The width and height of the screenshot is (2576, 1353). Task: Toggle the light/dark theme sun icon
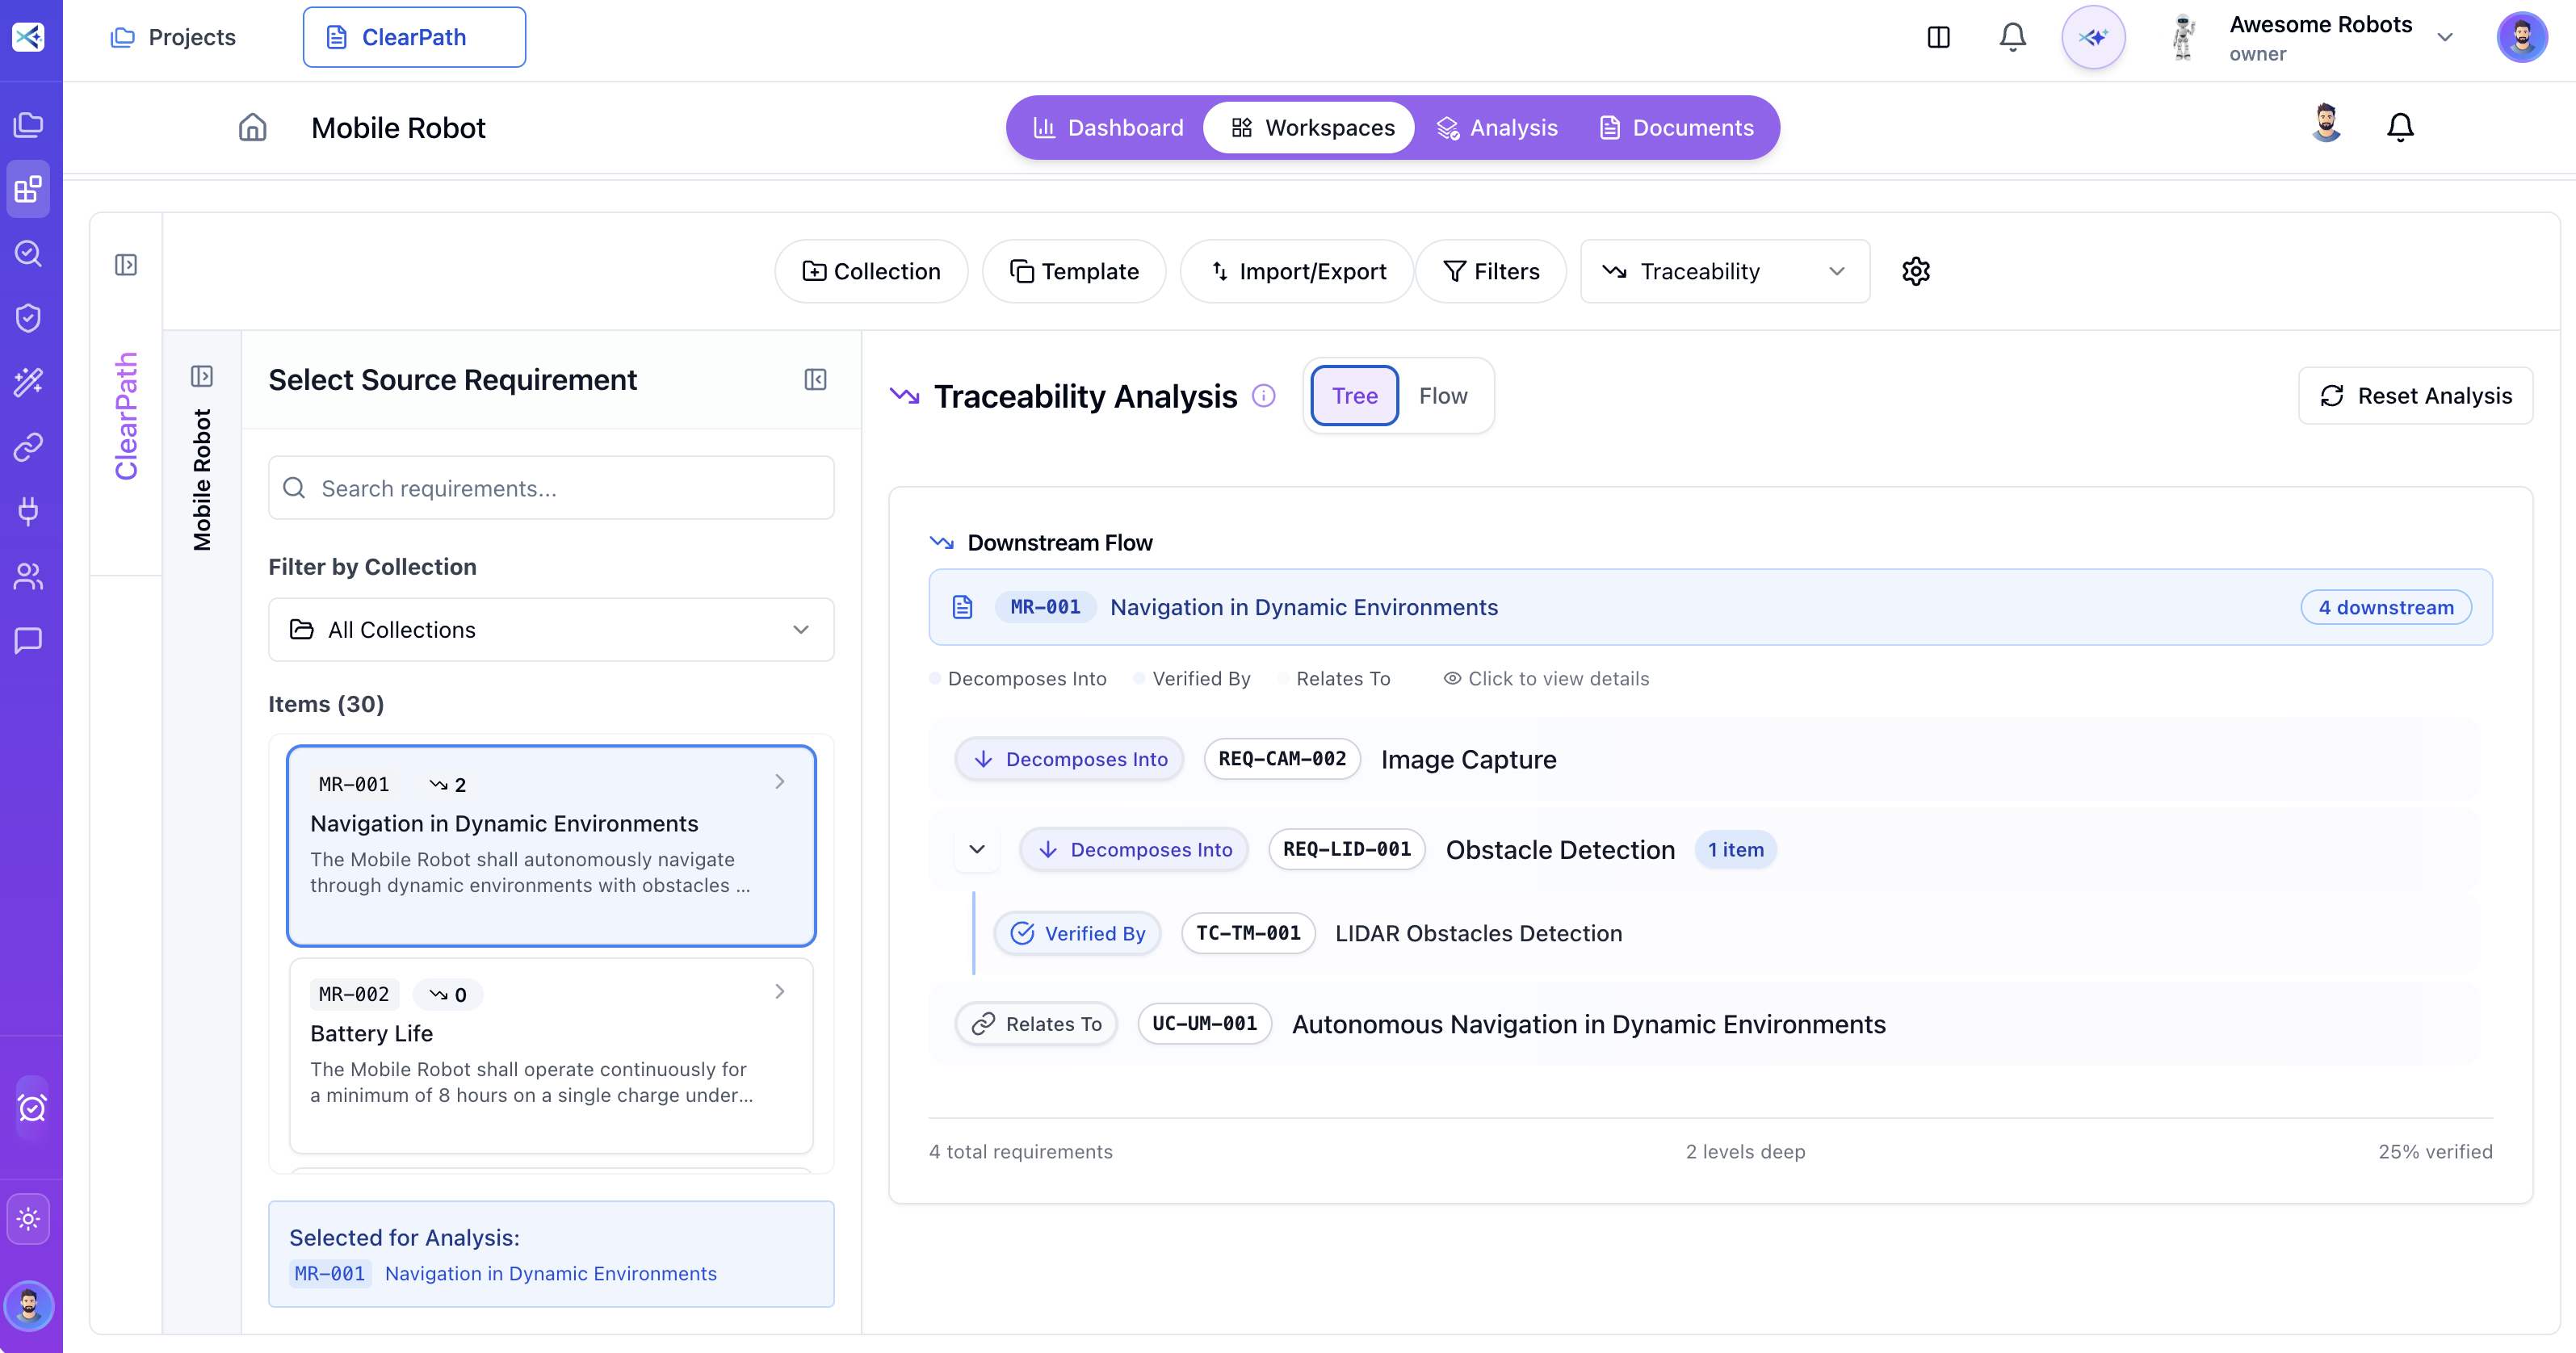[28, 1218]
